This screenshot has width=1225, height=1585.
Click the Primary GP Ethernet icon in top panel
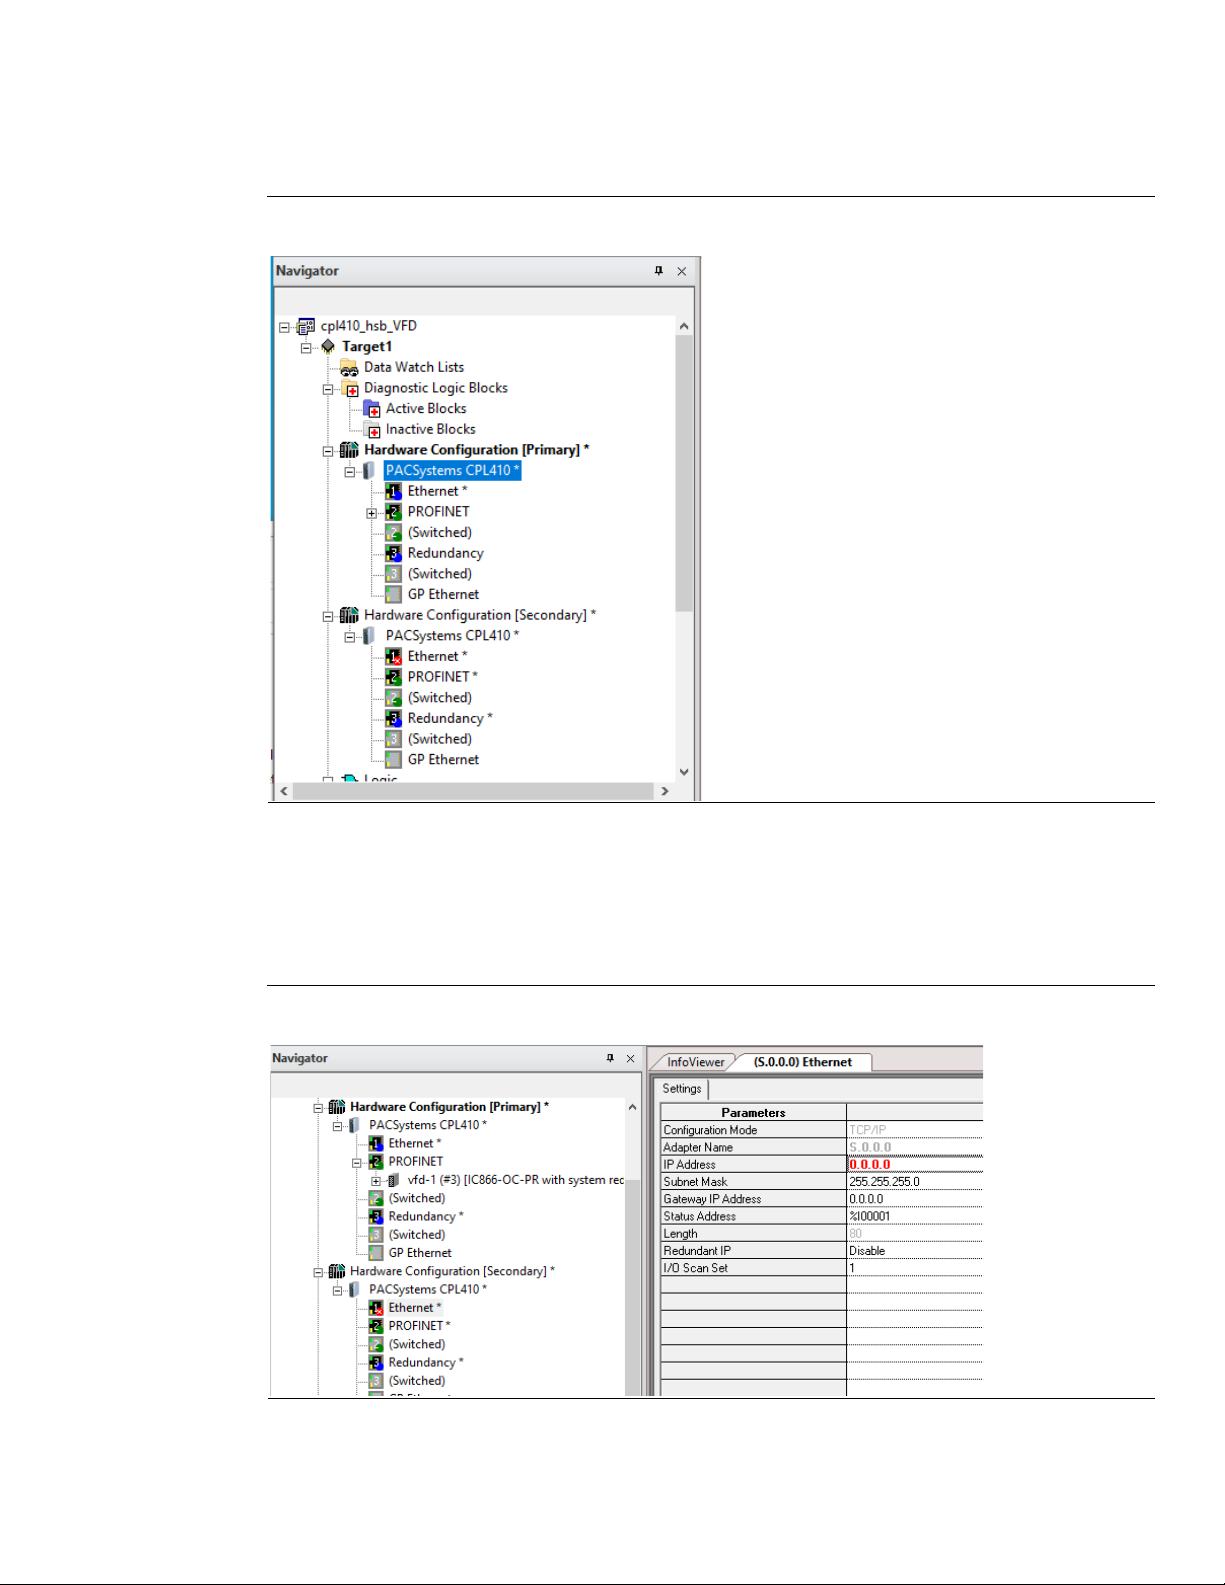tap(394, 594)
